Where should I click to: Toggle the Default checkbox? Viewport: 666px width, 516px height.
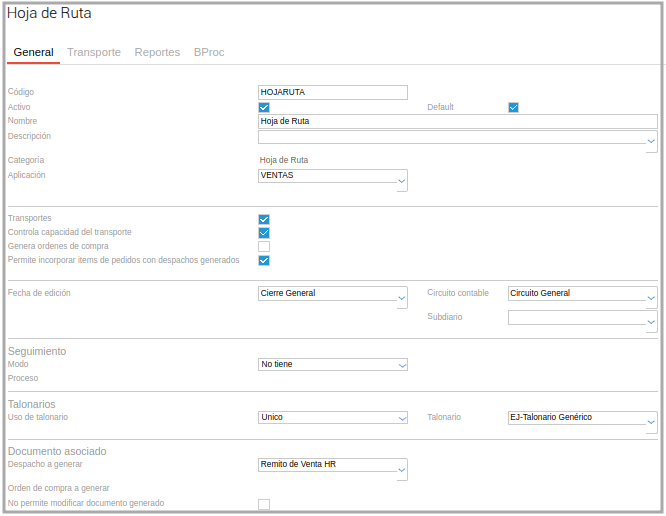[513, 107]
